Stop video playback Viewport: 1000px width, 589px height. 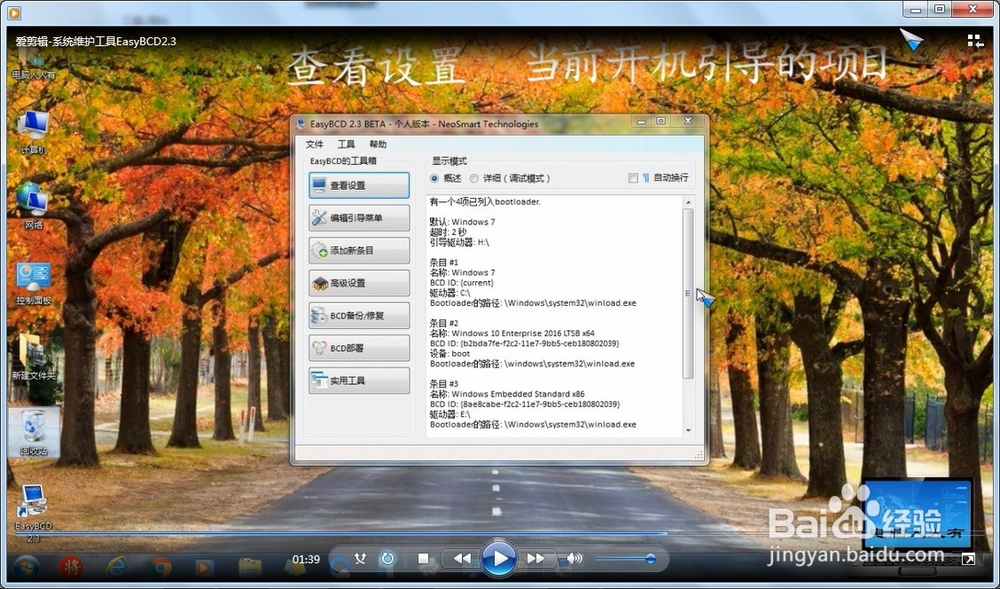[x=422, y=558]
